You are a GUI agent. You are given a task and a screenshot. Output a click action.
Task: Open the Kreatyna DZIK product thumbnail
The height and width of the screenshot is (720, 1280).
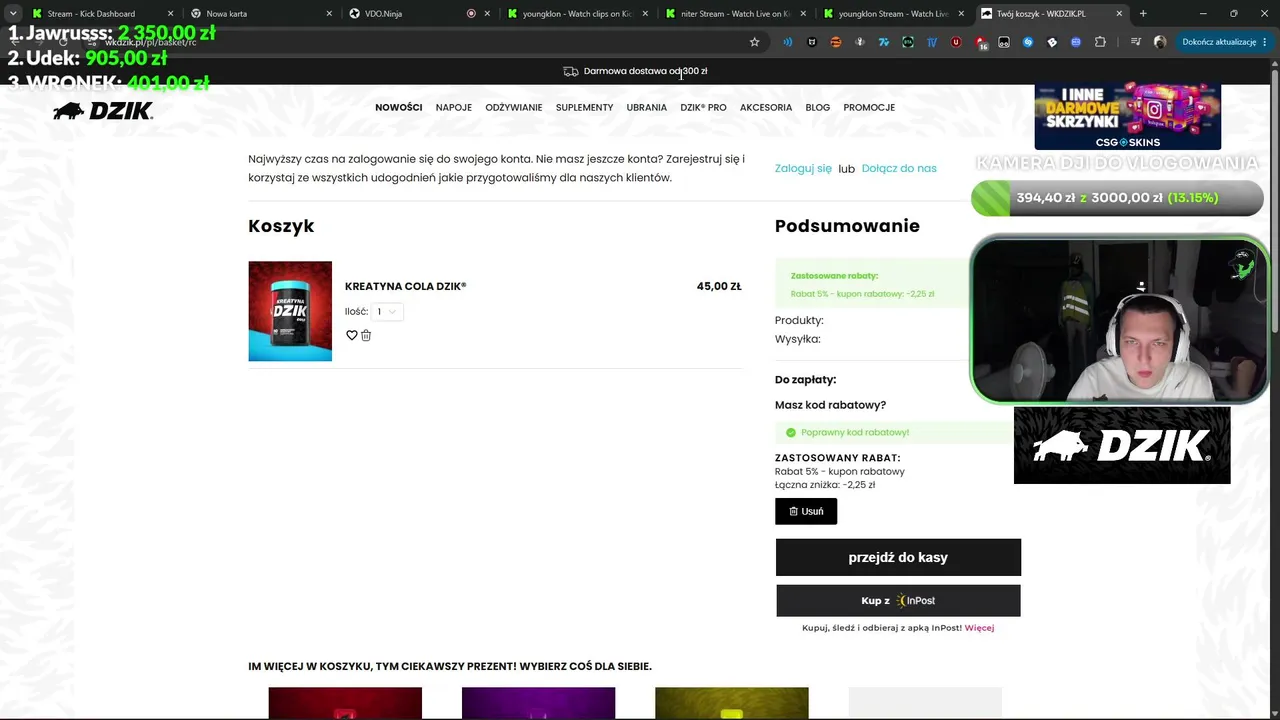[290, 311]
